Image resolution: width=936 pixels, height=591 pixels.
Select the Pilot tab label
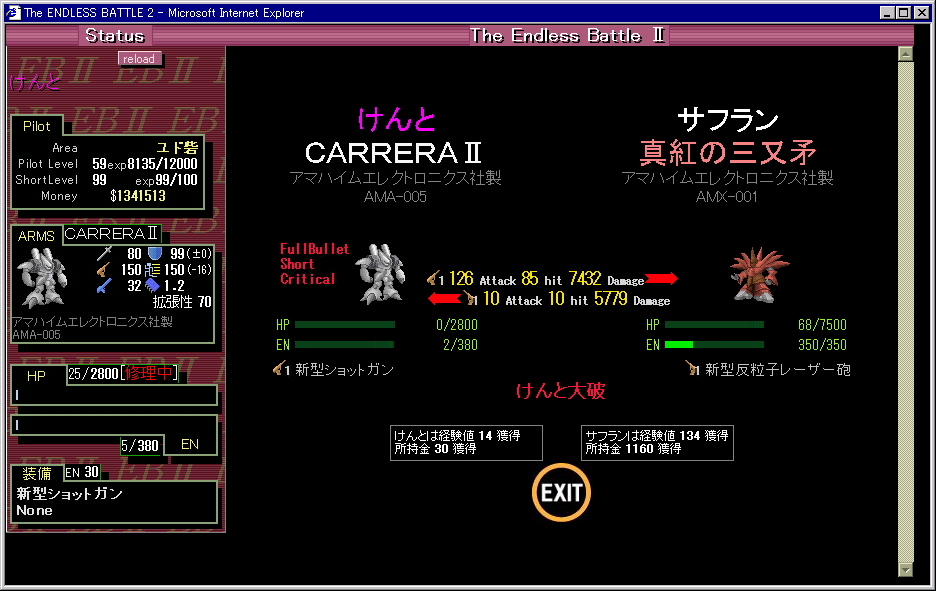pyautogui.click(x=37, y=126)
